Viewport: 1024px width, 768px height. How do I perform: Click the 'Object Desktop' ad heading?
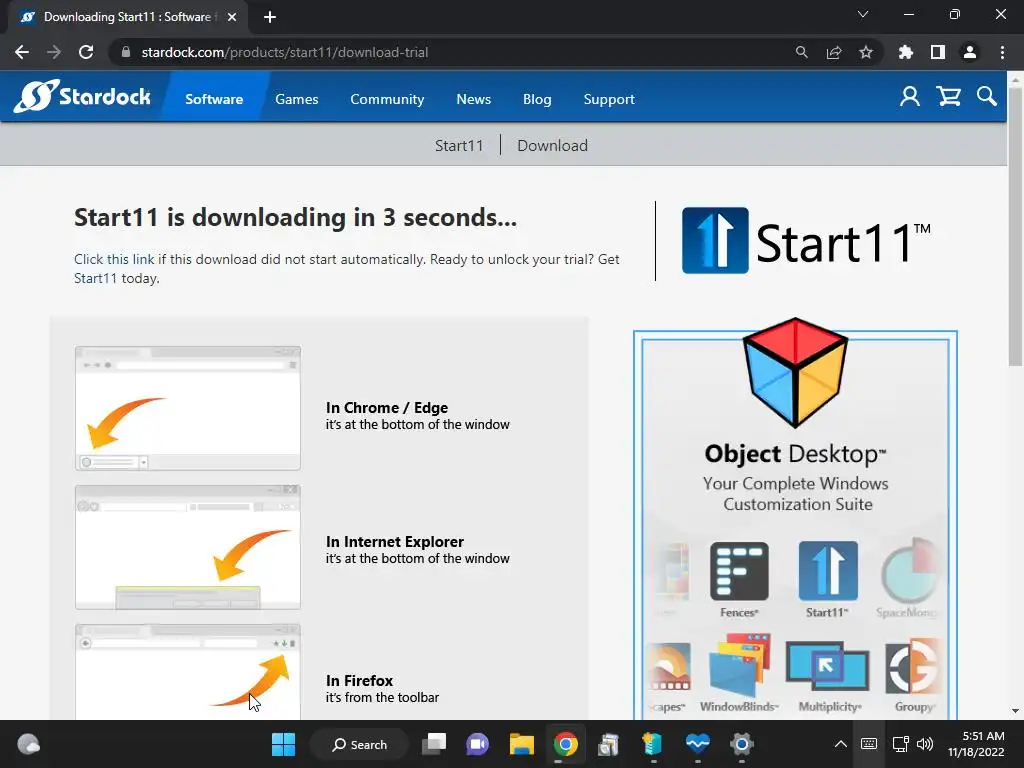[795, 454]
